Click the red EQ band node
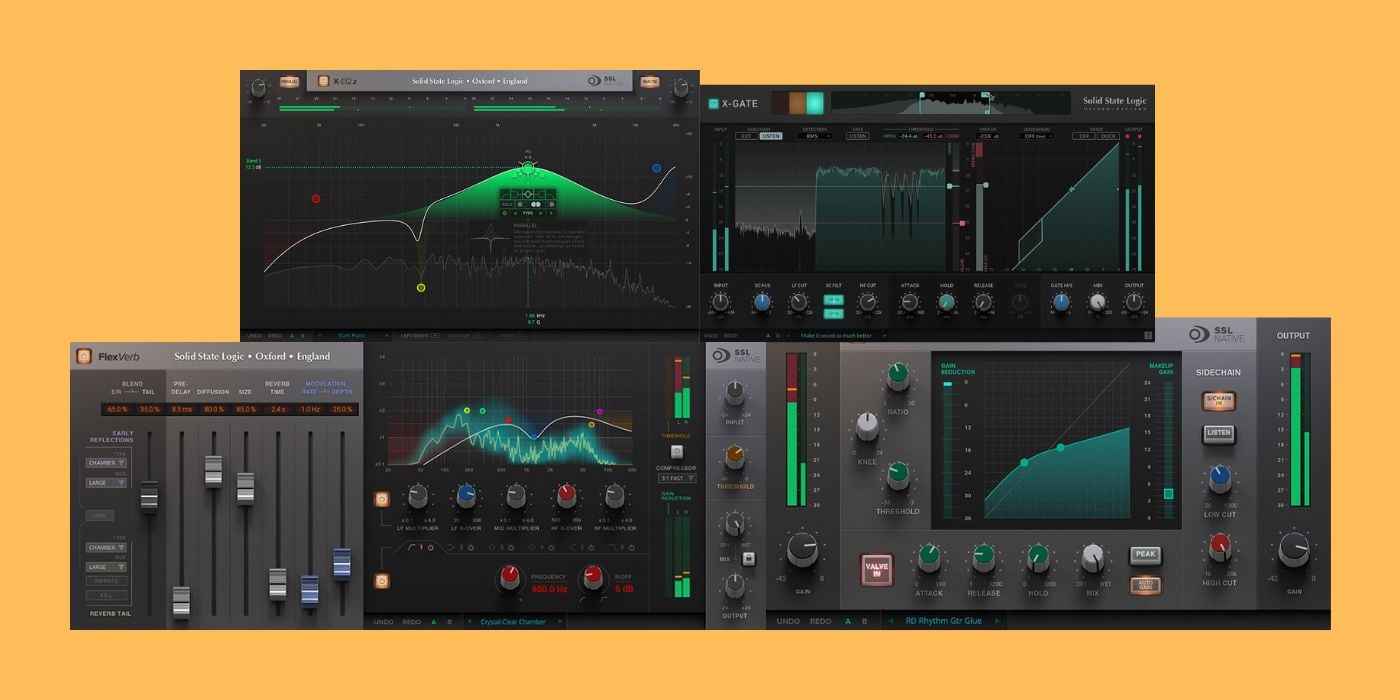 coord(316,199)
